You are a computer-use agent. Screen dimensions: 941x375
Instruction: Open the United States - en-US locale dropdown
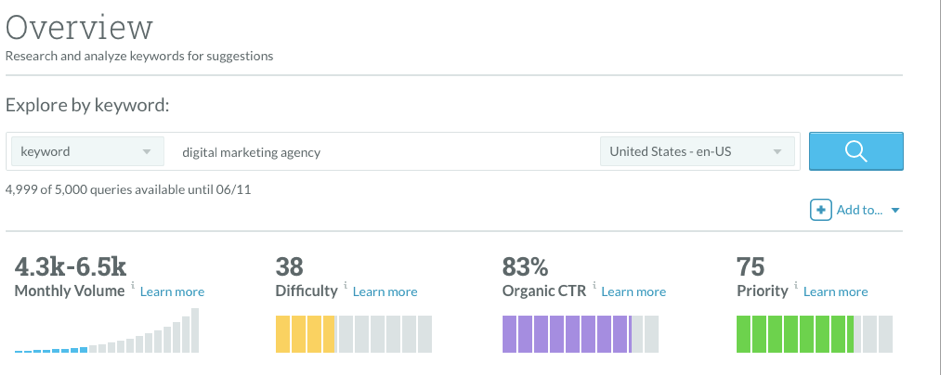697,151
